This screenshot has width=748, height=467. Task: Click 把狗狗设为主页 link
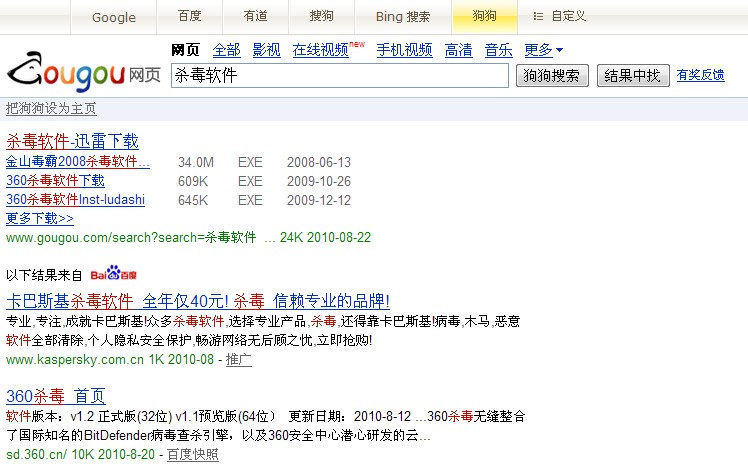[x=51, y=108]
